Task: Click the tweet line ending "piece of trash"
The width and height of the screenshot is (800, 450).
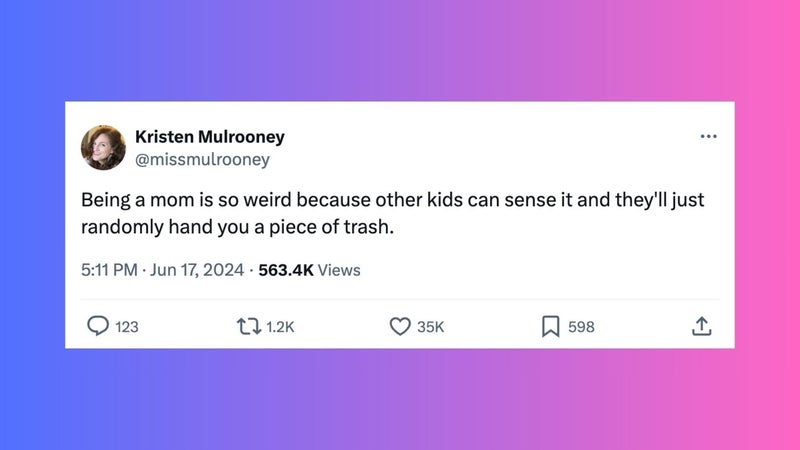Action: [x=238, y=226]
